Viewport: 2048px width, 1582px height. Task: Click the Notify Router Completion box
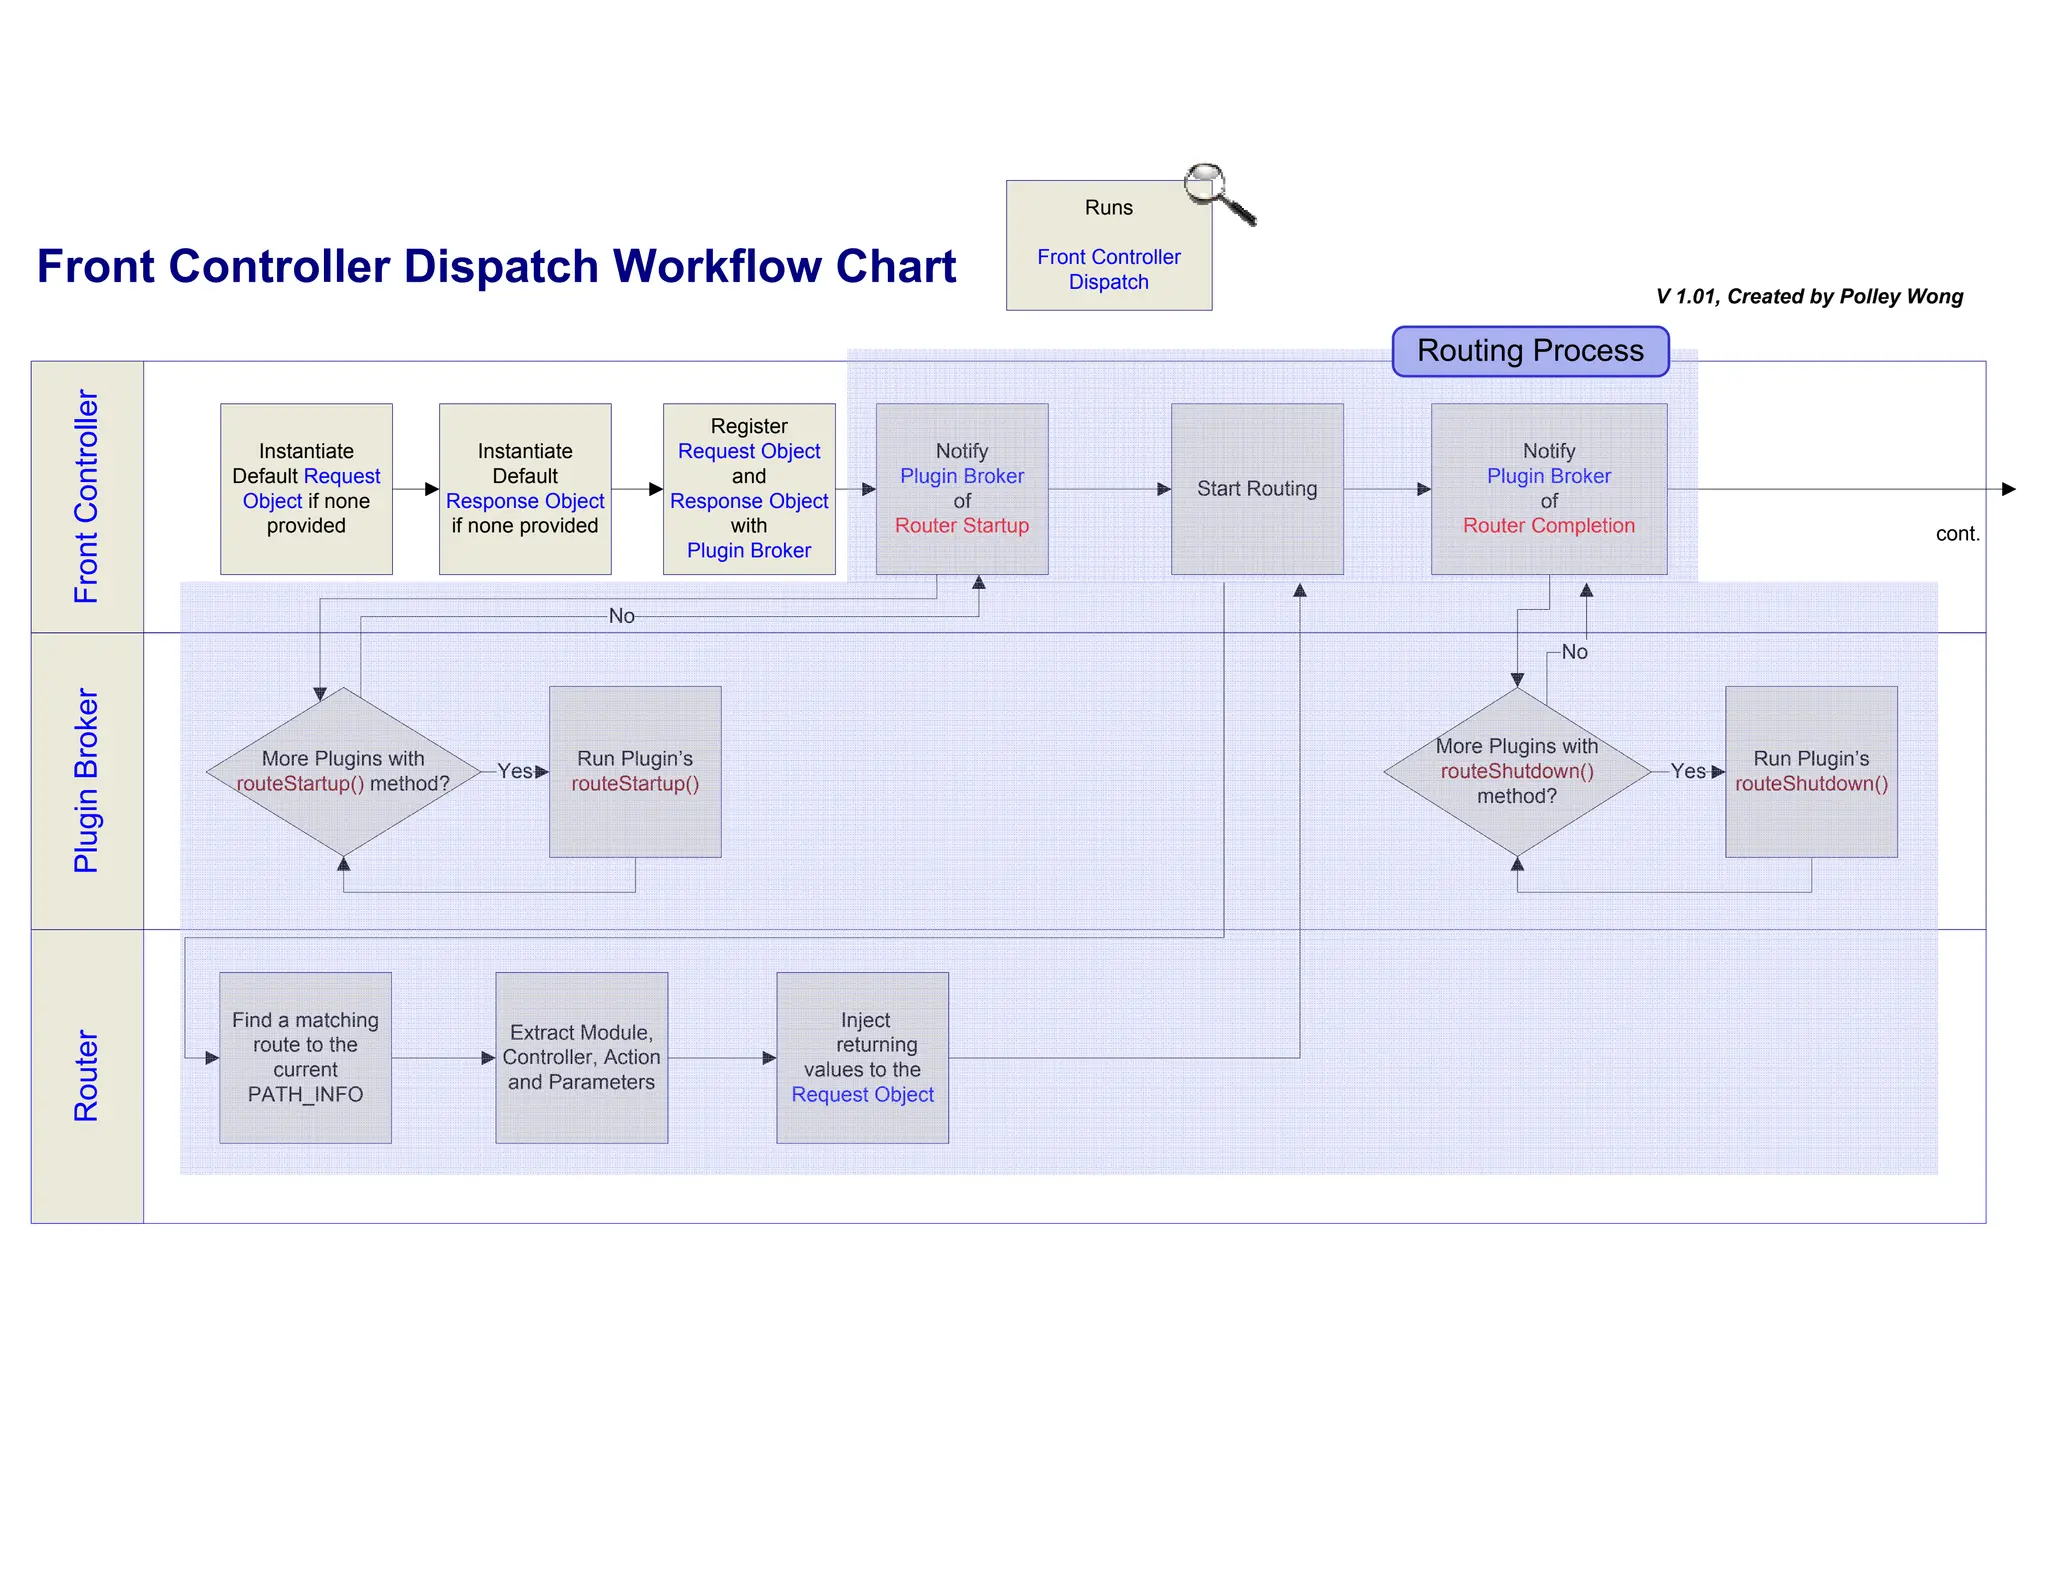click(1548, 489)
